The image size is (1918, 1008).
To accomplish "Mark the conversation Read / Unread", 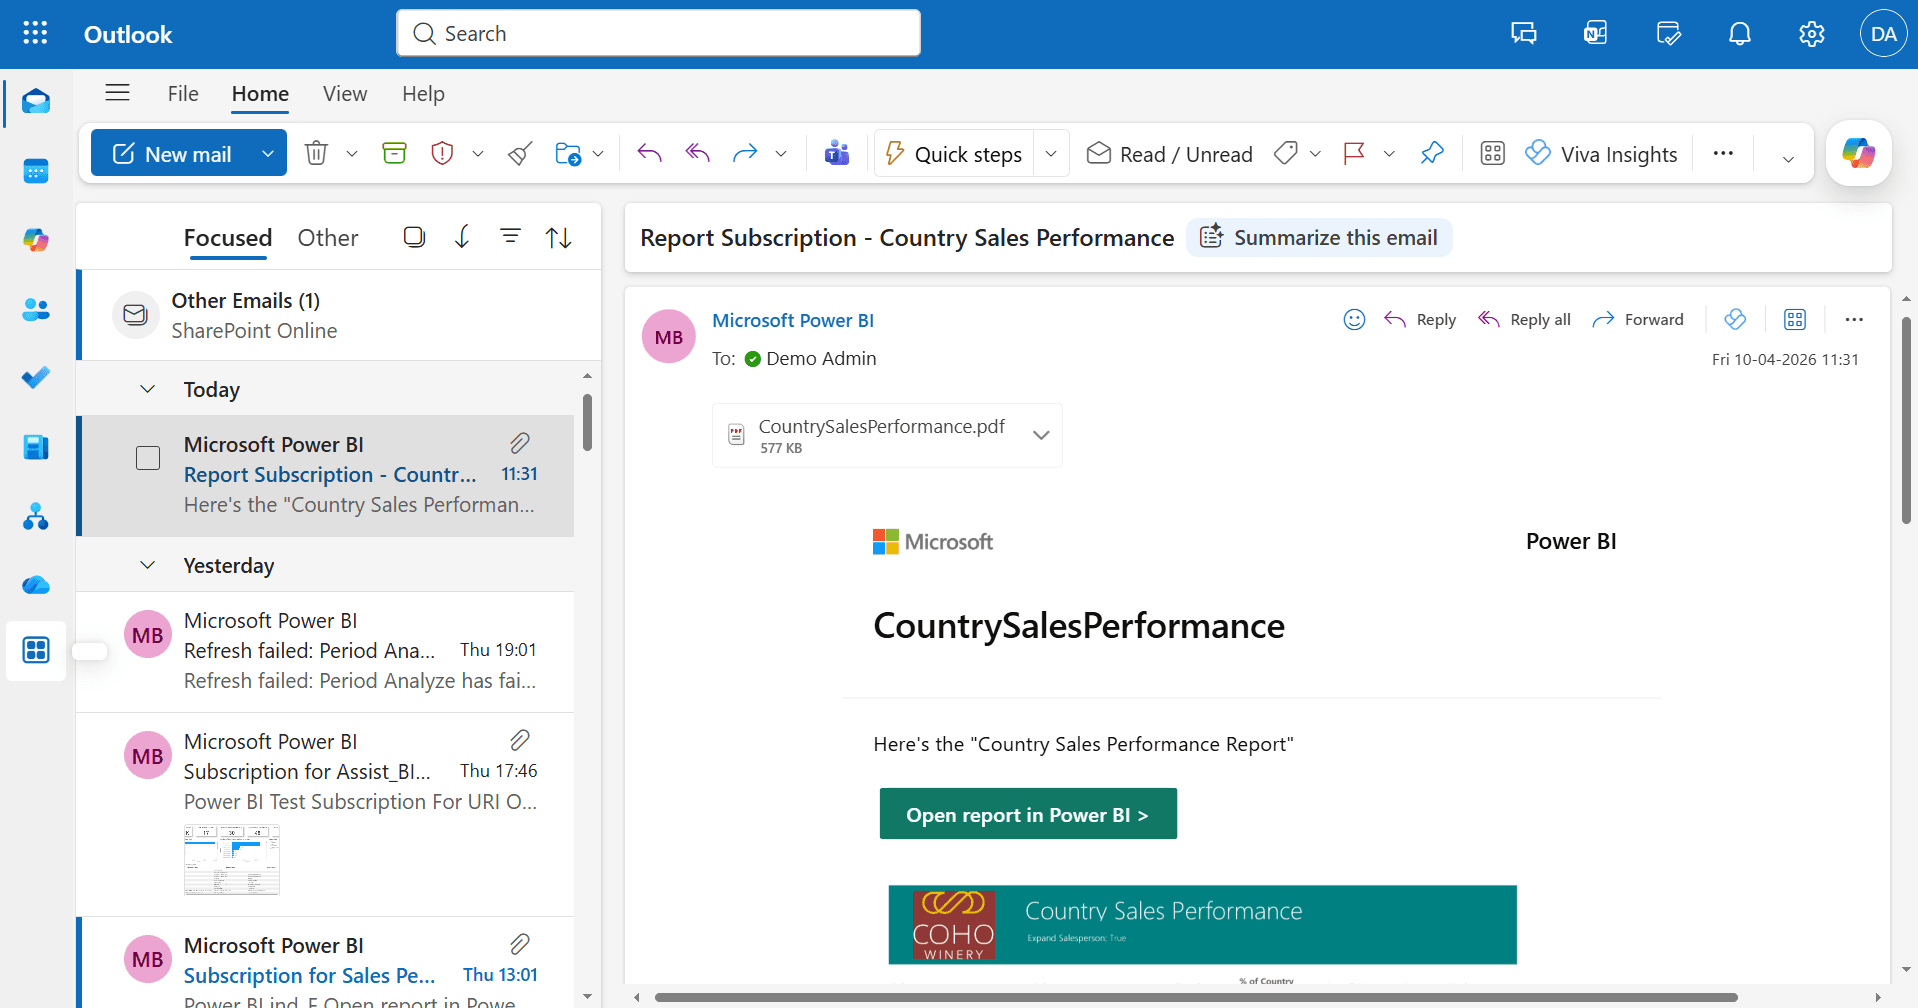I will point(1168,153).
